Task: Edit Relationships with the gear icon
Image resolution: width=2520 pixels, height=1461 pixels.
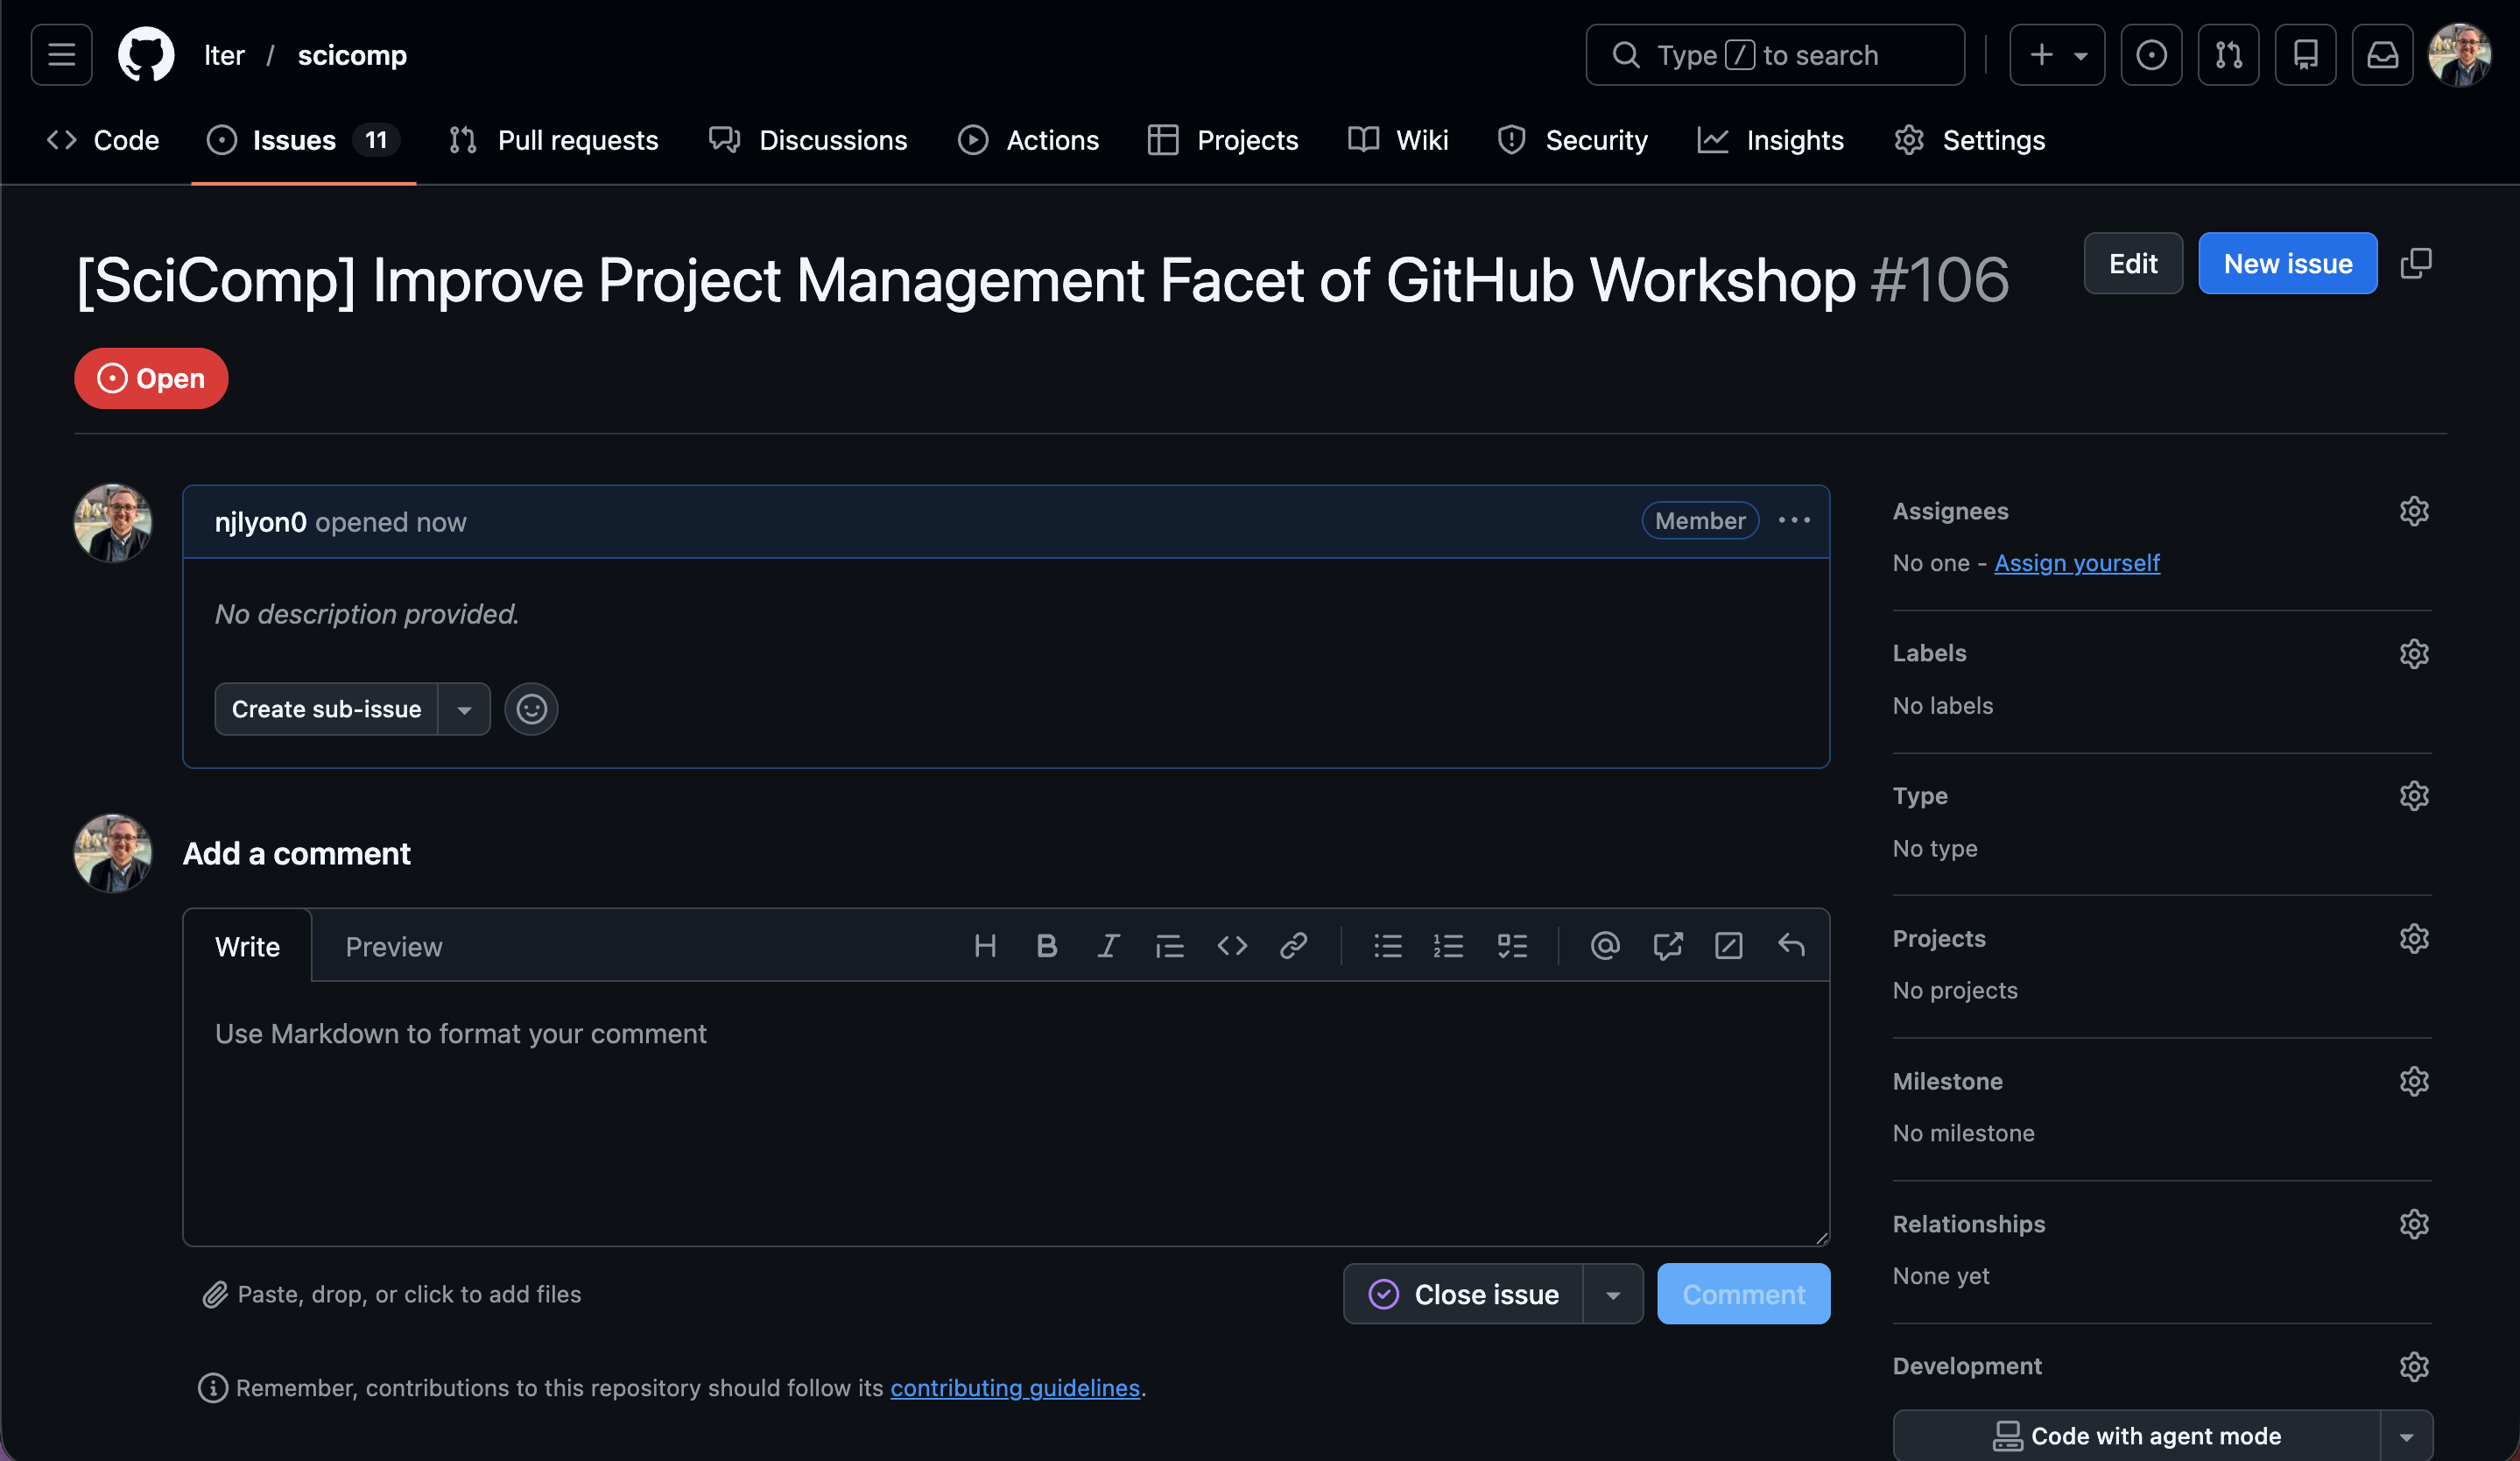Action: 2414,1224
